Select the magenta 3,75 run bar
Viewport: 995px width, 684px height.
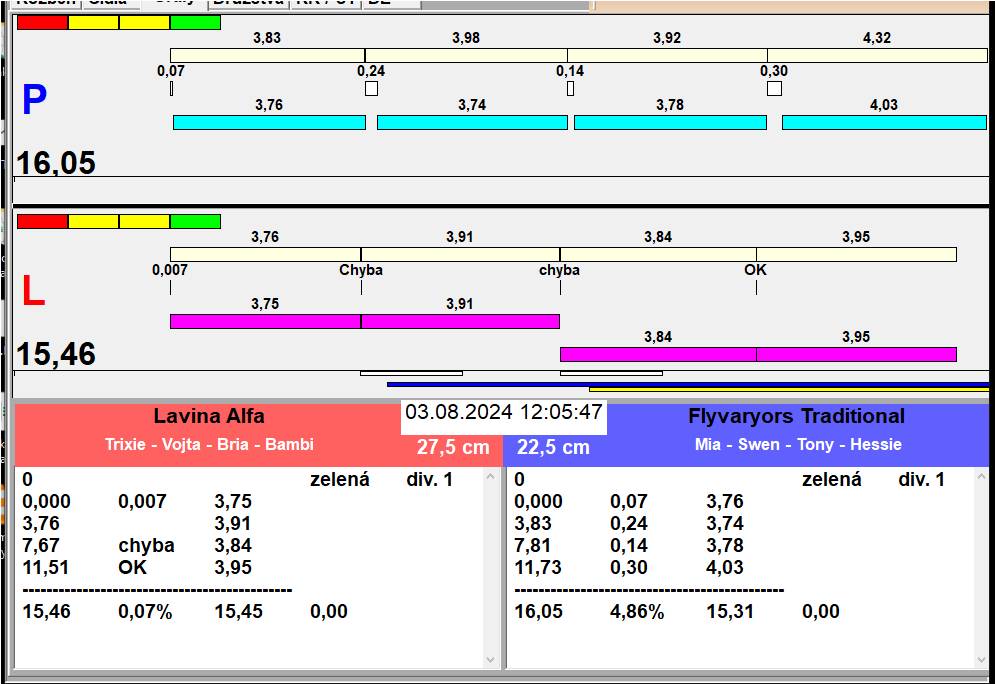pos(265,321)
